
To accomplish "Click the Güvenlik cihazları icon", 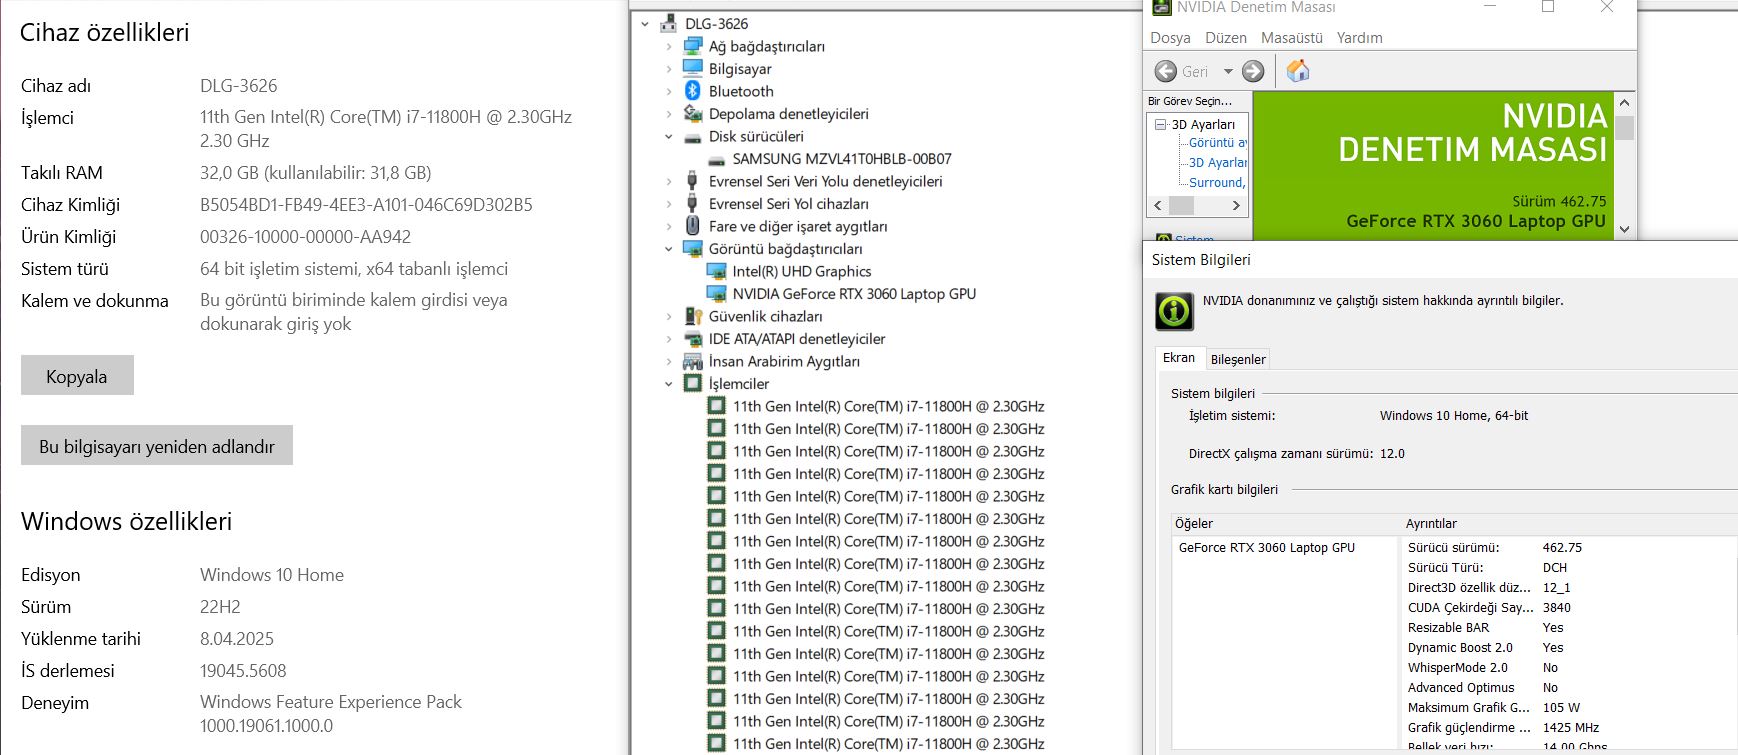I will coord(693,316).
